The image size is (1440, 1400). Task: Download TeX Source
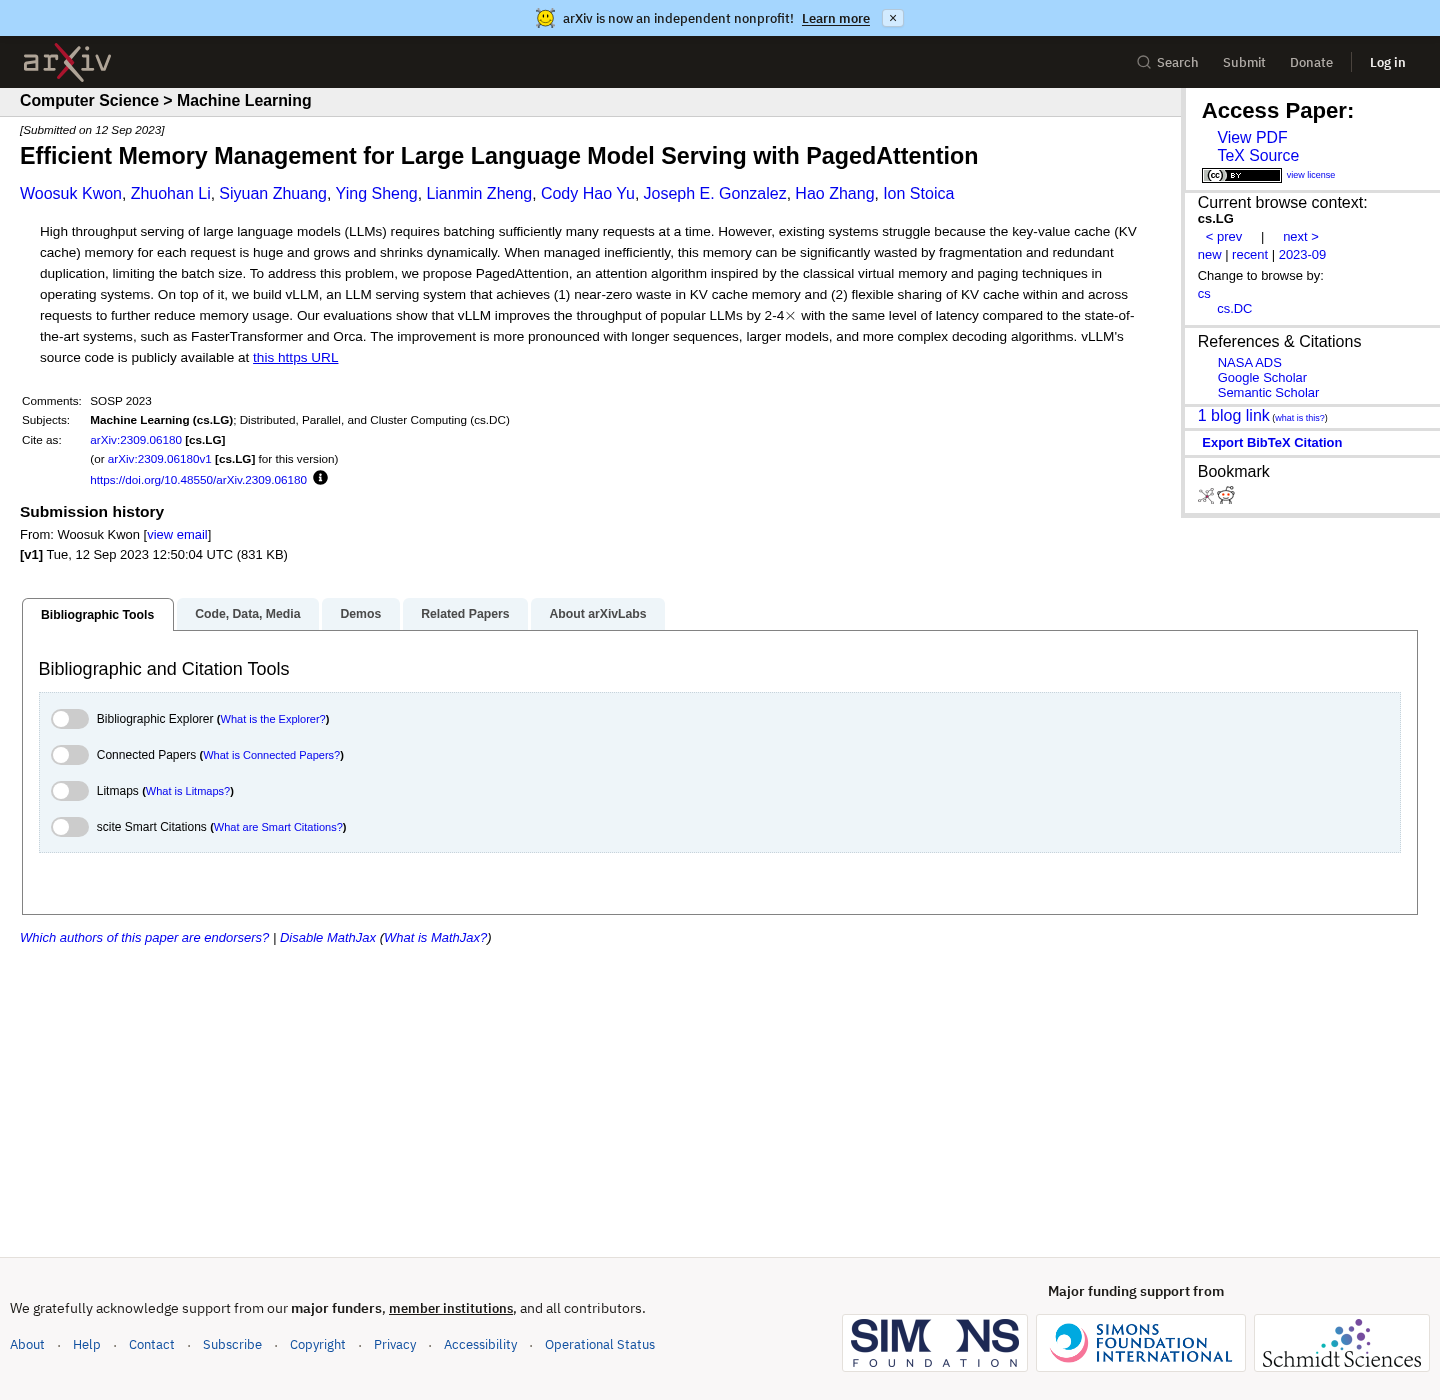point(1258,155)
